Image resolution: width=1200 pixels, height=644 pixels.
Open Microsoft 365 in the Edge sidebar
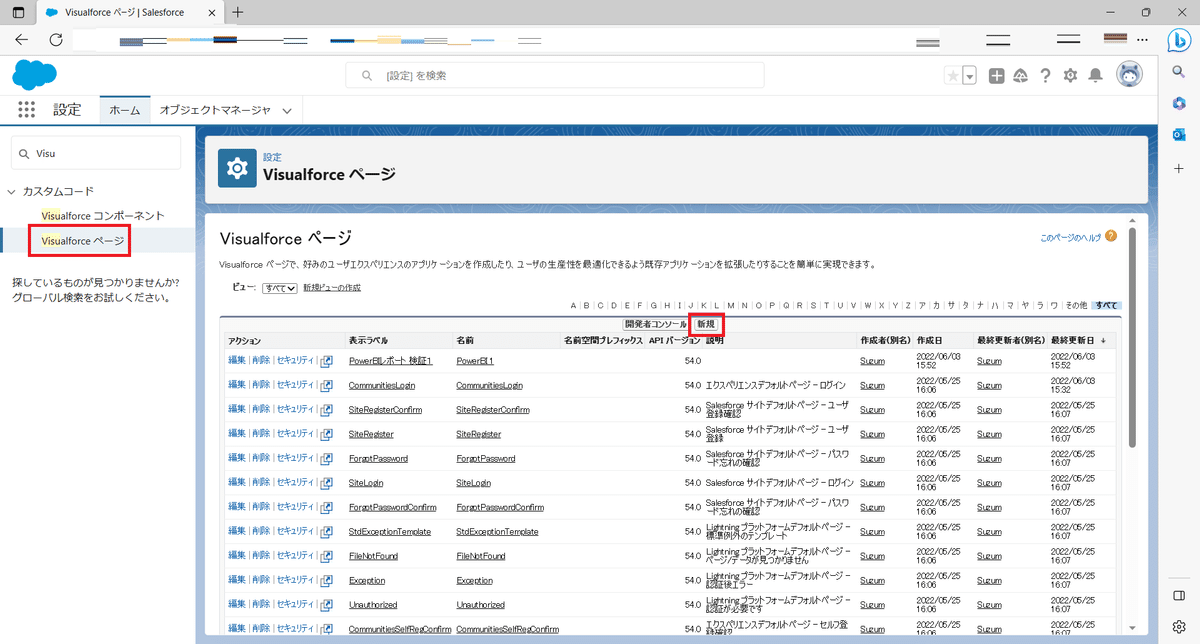click(x=1179, y=103)
